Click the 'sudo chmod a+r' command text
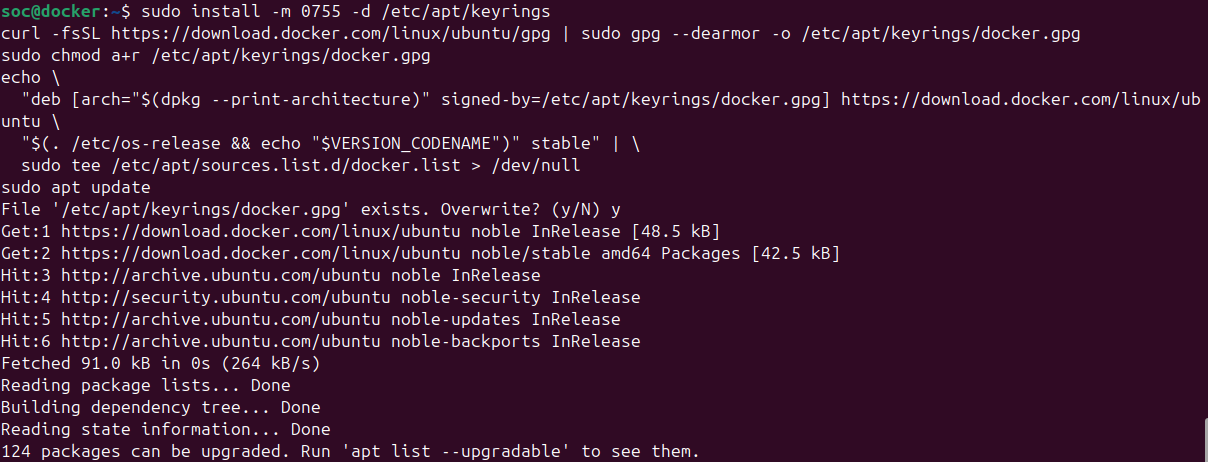Screen dimensions: 1208x462 coord(70,56)
